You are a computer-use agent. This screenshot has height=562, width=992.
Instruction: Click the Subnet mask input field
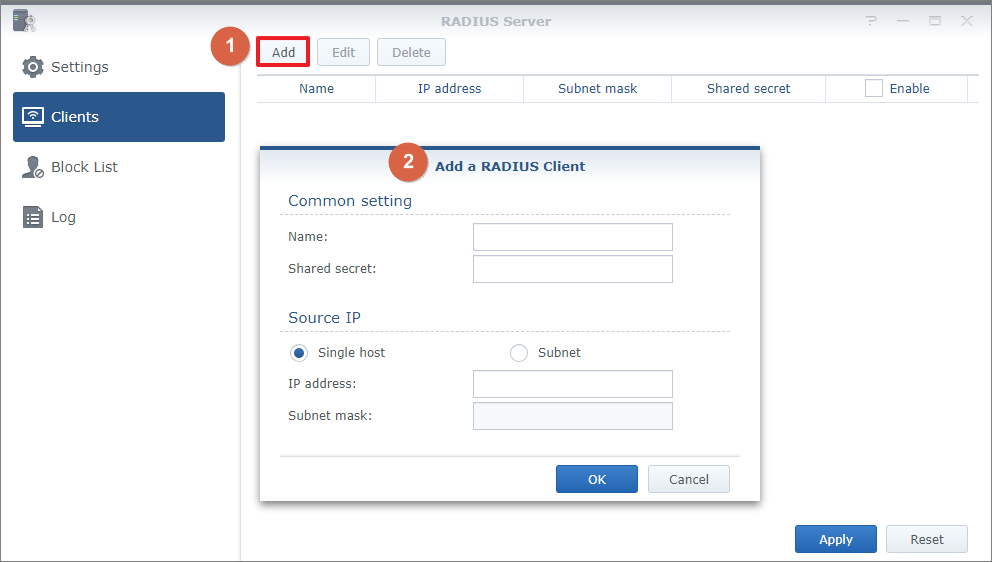point(573,416)
